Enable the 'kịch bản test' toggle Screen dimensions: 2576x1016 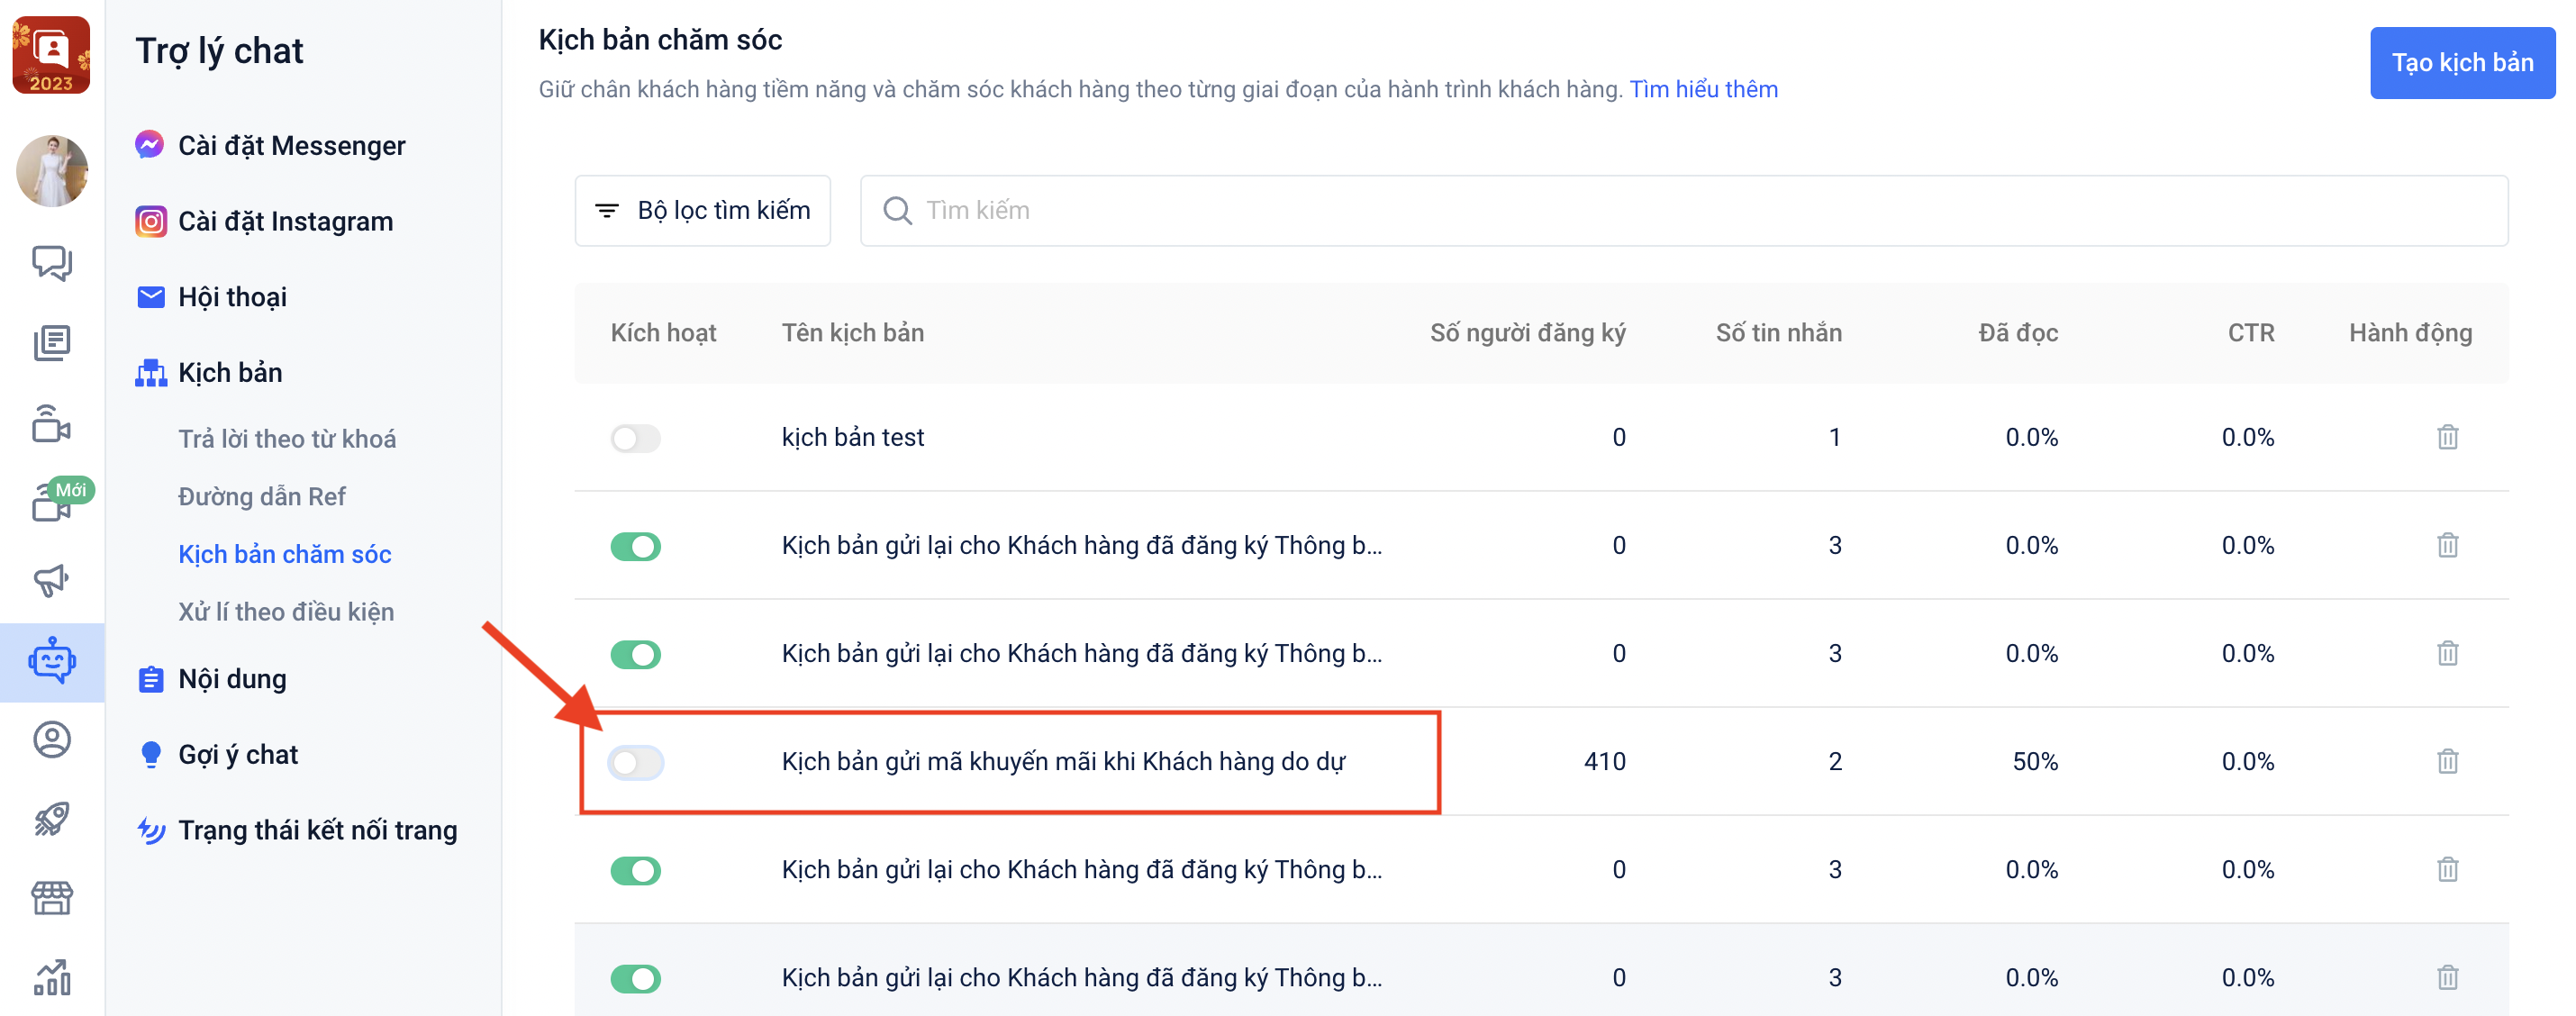635,438
